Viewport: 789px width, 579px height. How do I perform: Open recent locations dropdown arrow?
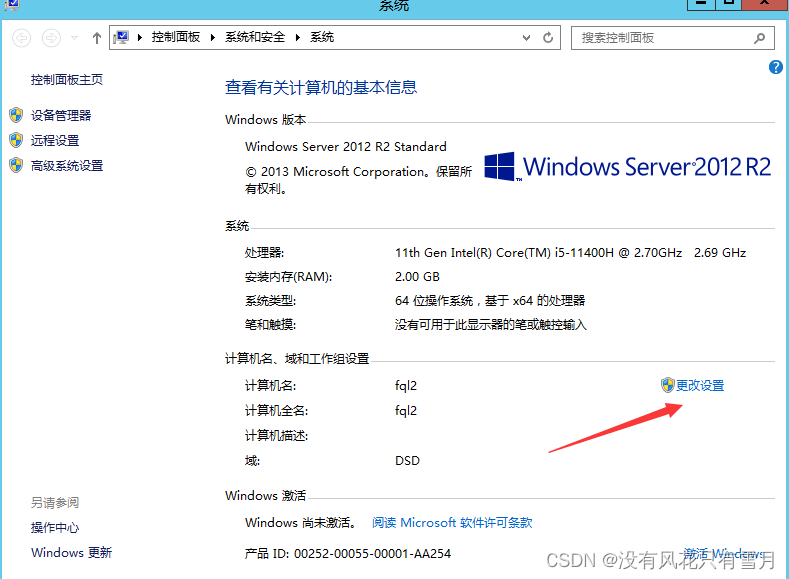click(74, 38)
